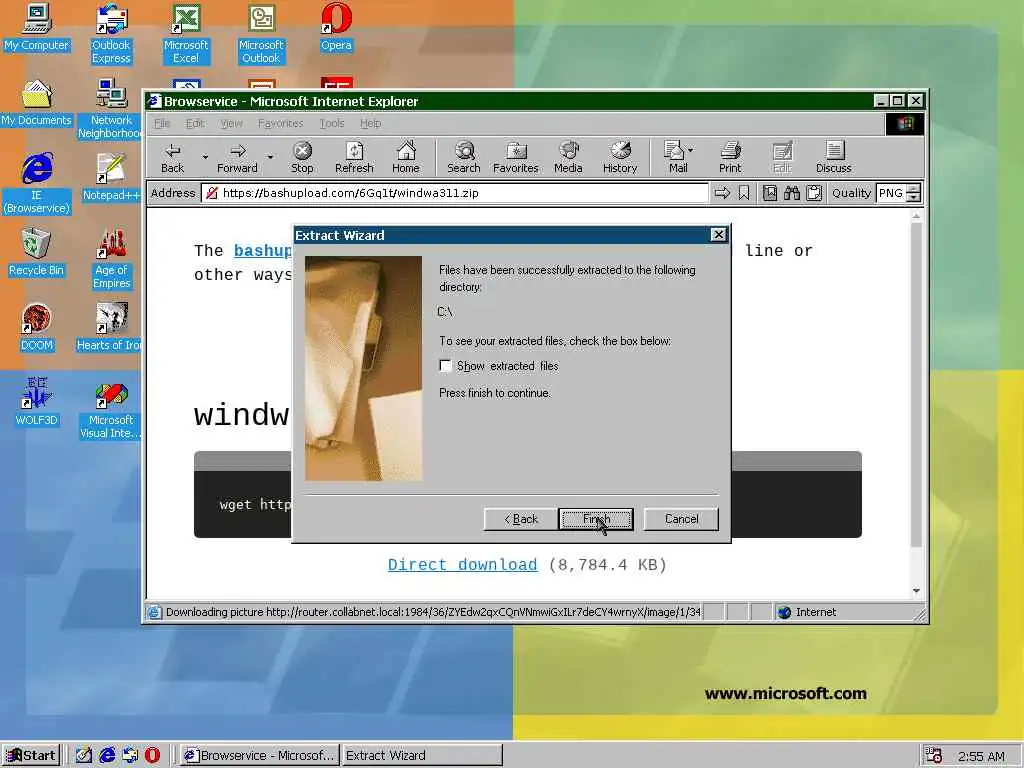Step Quality spinner up
Viewport: 1024px width, 768px height.
pyautogui.click(x=914, y=189)
